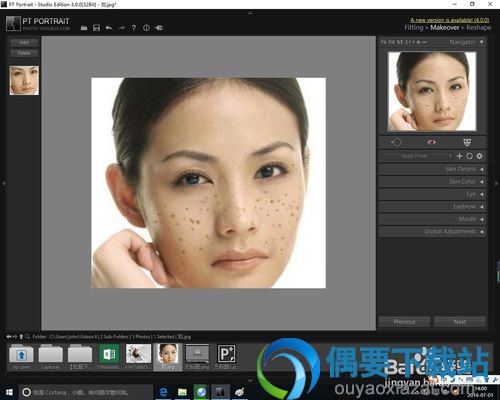Show about info using the circled i icon

[x=146, y=28]
